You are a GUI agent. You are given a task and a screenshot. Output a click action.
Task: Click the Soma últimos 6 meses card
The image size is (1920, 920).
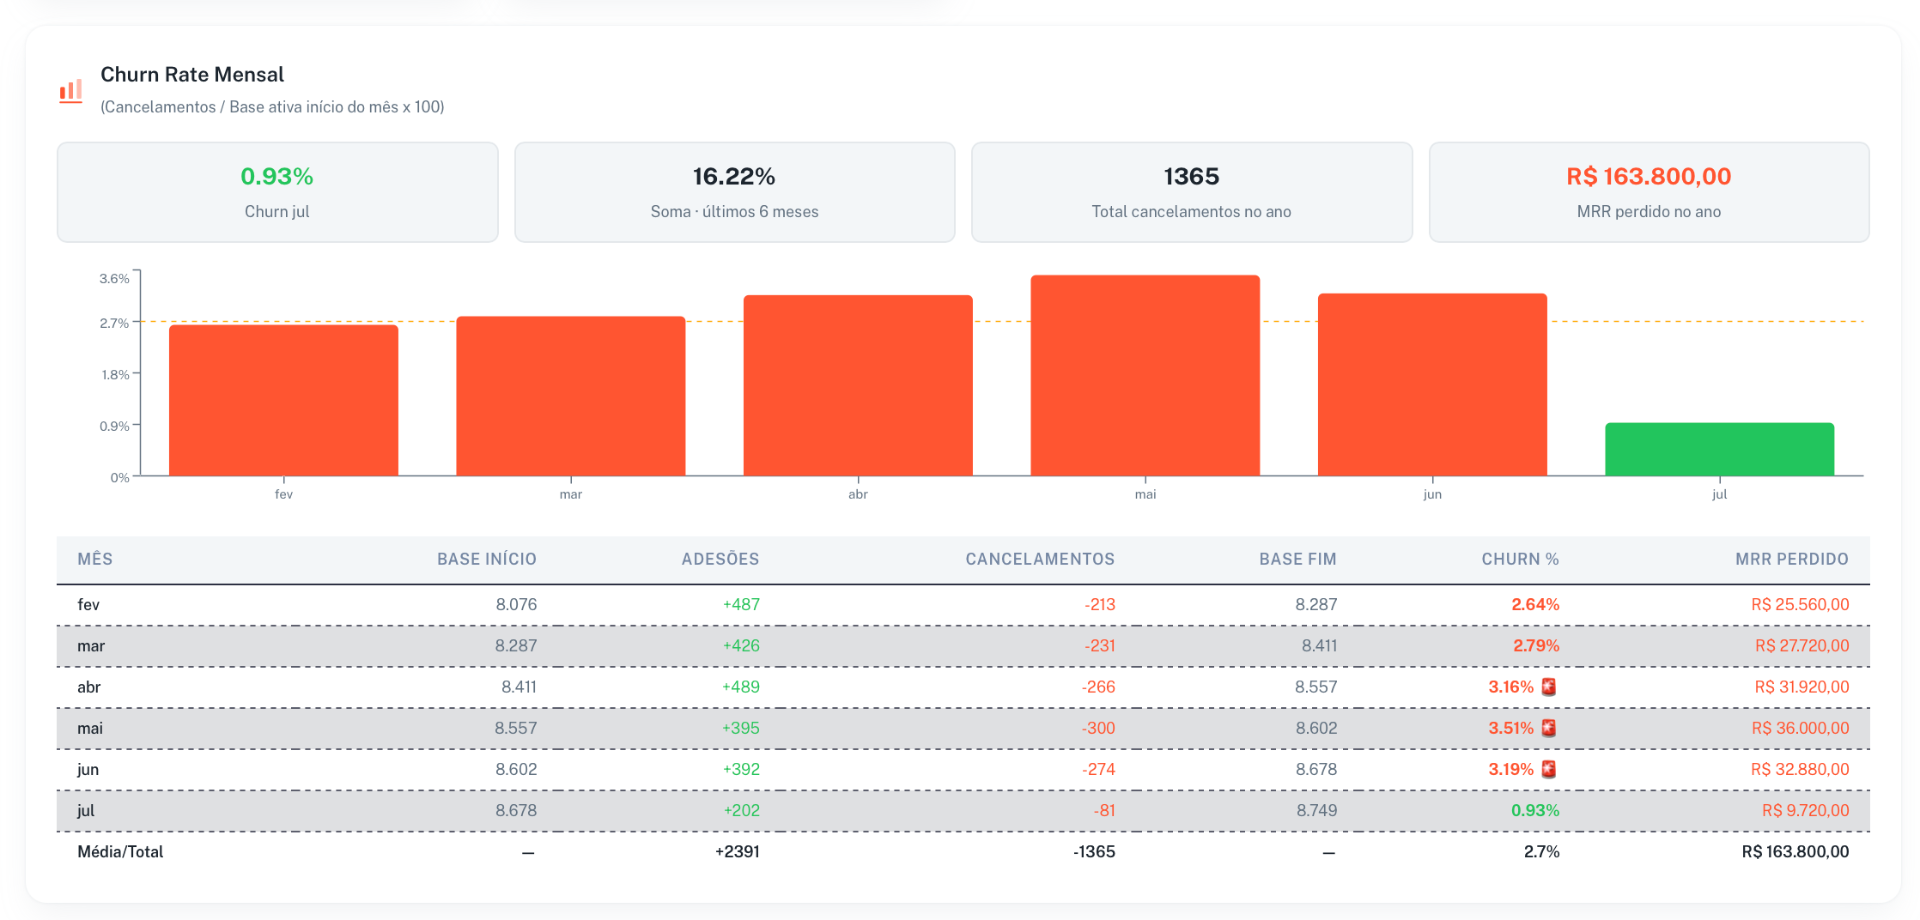735,192
